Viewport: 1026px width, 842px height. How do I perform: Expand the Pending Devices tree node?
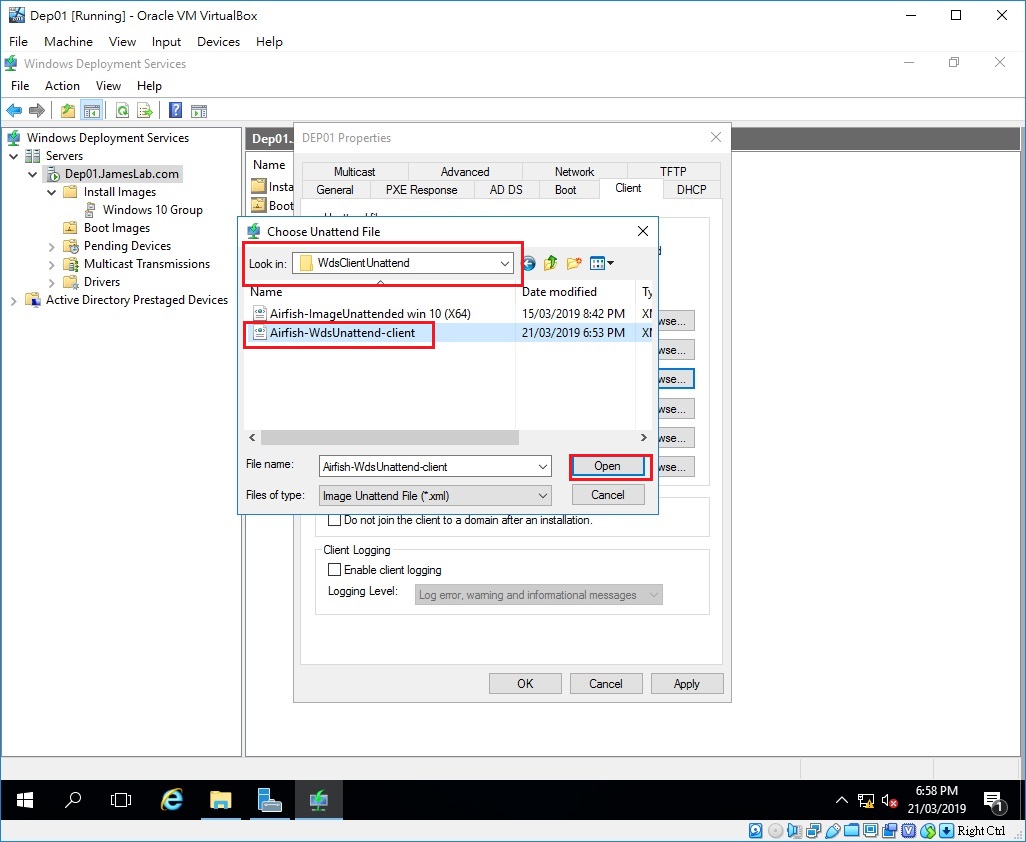pyautogui.click(x=51, y=245)
